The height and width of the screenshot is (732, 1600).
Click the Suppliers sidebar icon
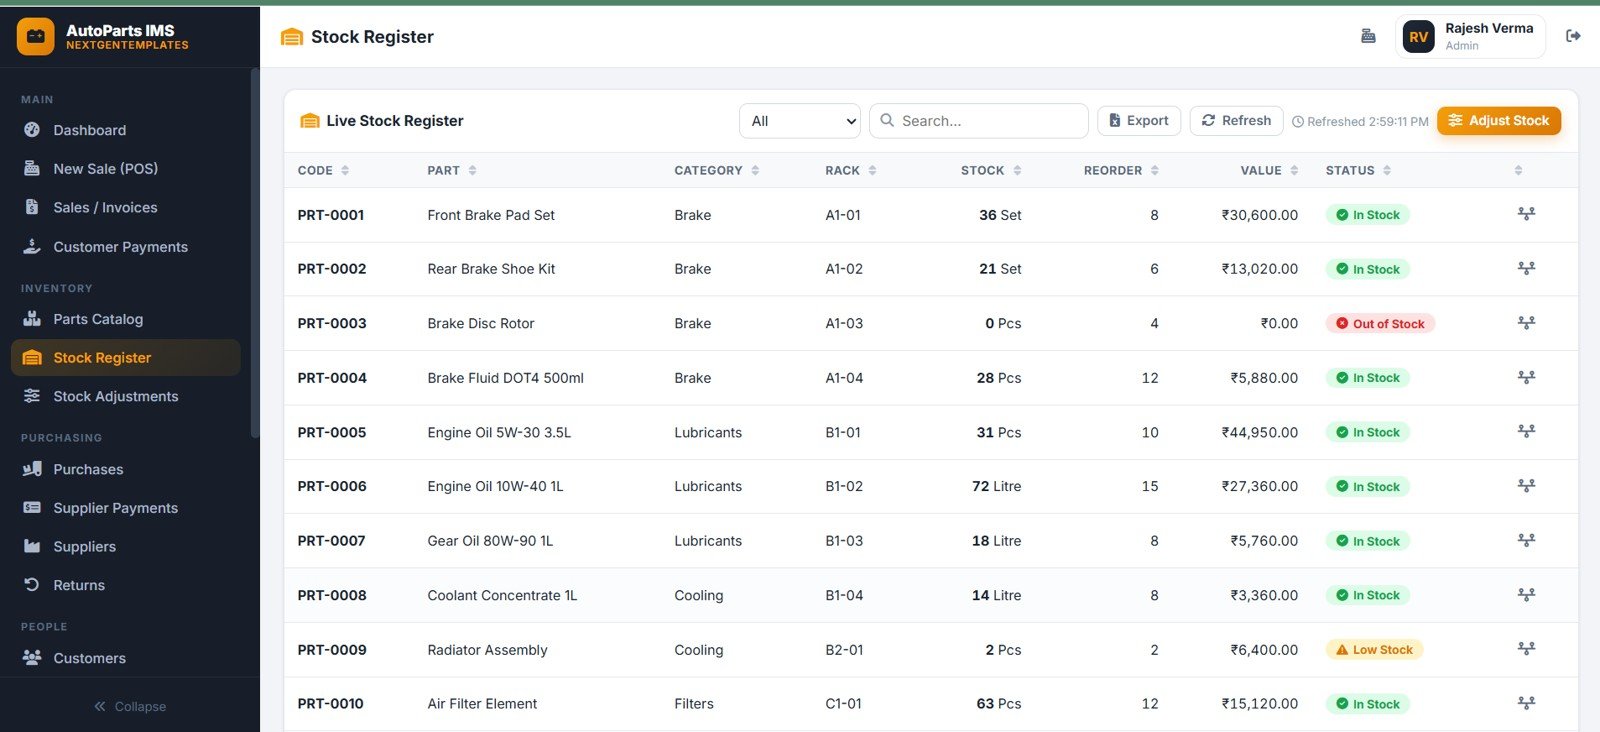(32, 546)
